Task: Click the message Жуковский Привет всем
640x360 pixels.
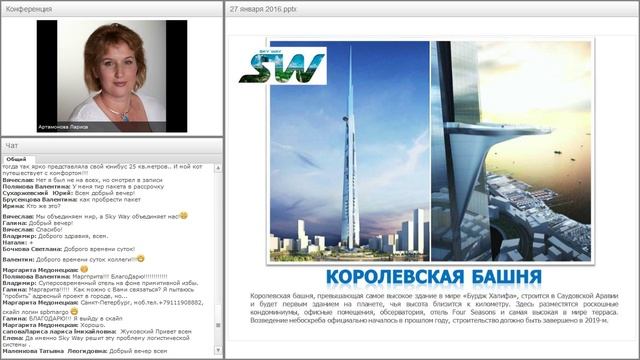Action: [97, 332]
